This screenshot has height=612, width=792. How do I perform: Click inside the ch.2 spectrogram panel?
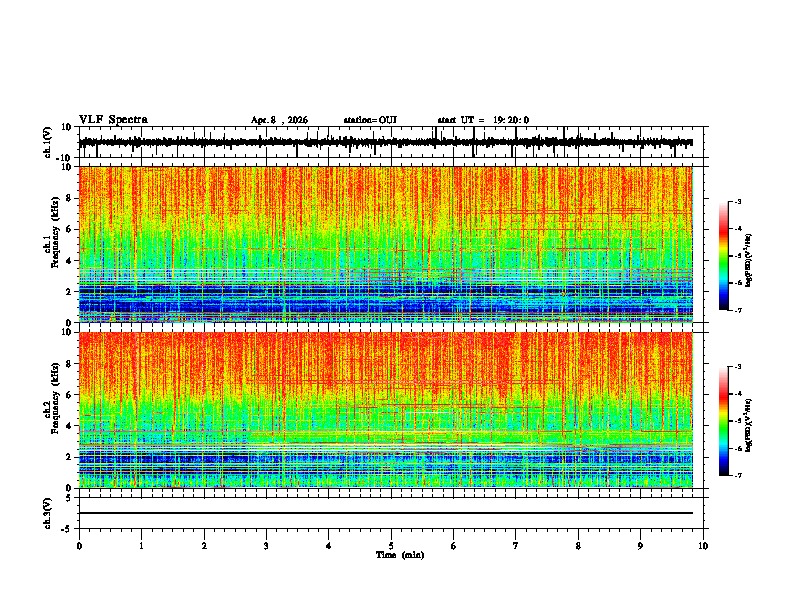pyautogui.click(x=386, y=410)
